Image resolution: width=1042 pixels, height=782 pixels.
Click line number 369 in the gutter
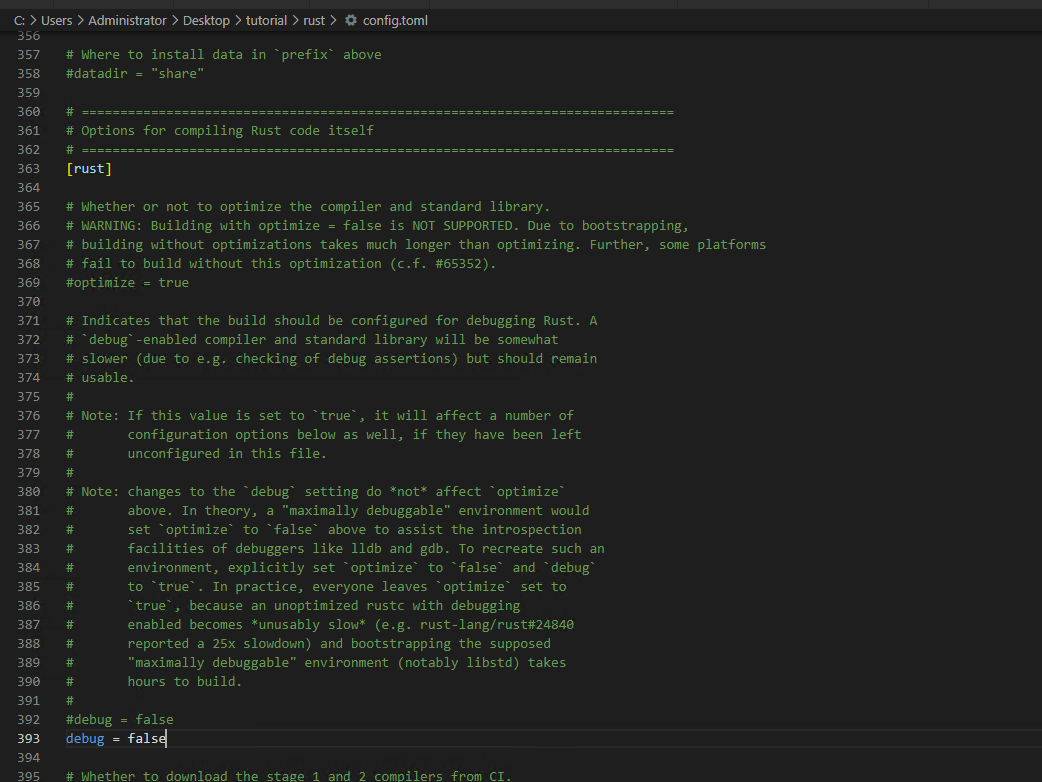pyautogui.click(x=28, y=283)
